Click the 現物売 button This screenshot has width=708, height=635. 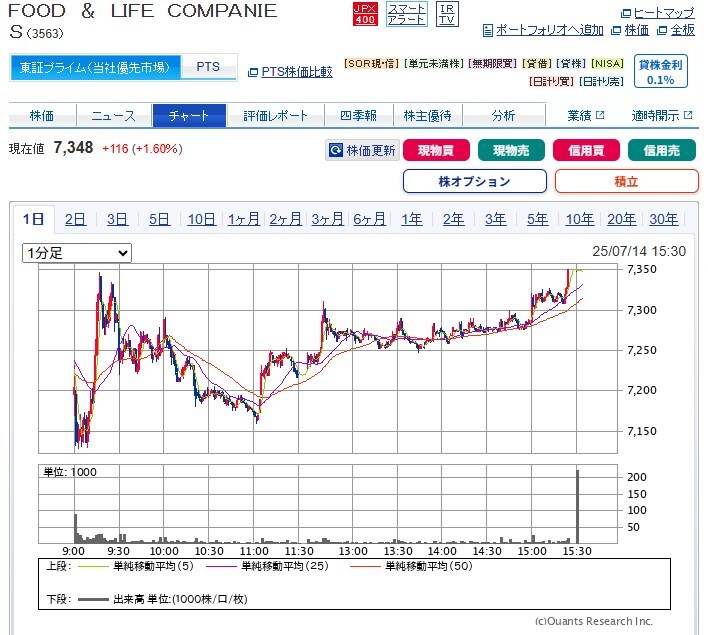click(x=511, y=150)
